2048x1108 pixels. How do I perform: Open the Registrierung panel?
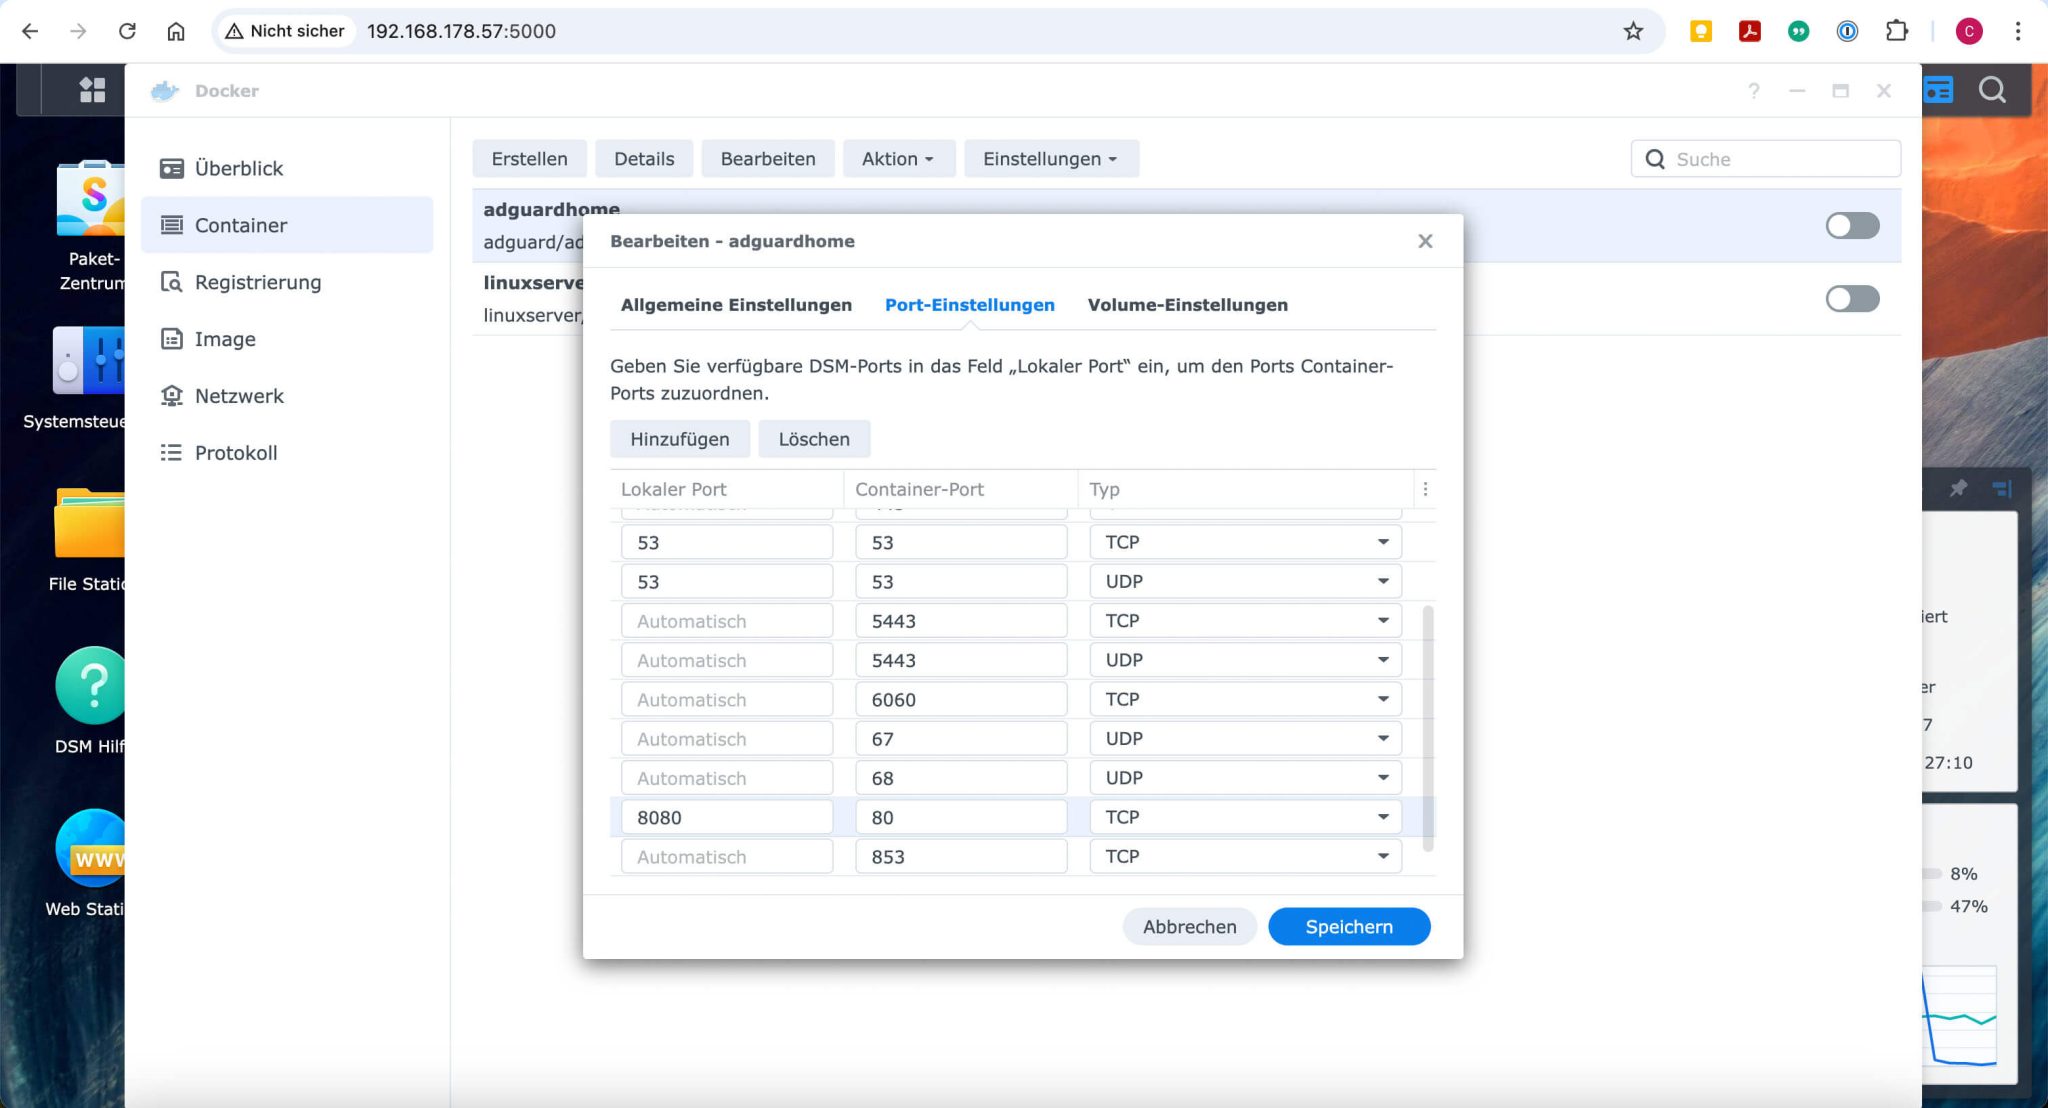[258, 282]
